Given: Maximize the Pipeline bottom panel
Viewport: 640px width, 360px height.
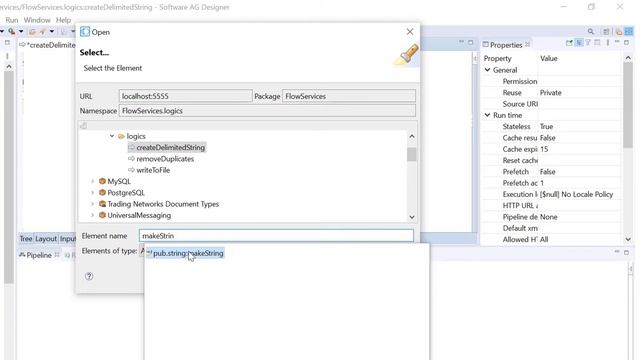Looking at the screenshot, I should (627, 253).
